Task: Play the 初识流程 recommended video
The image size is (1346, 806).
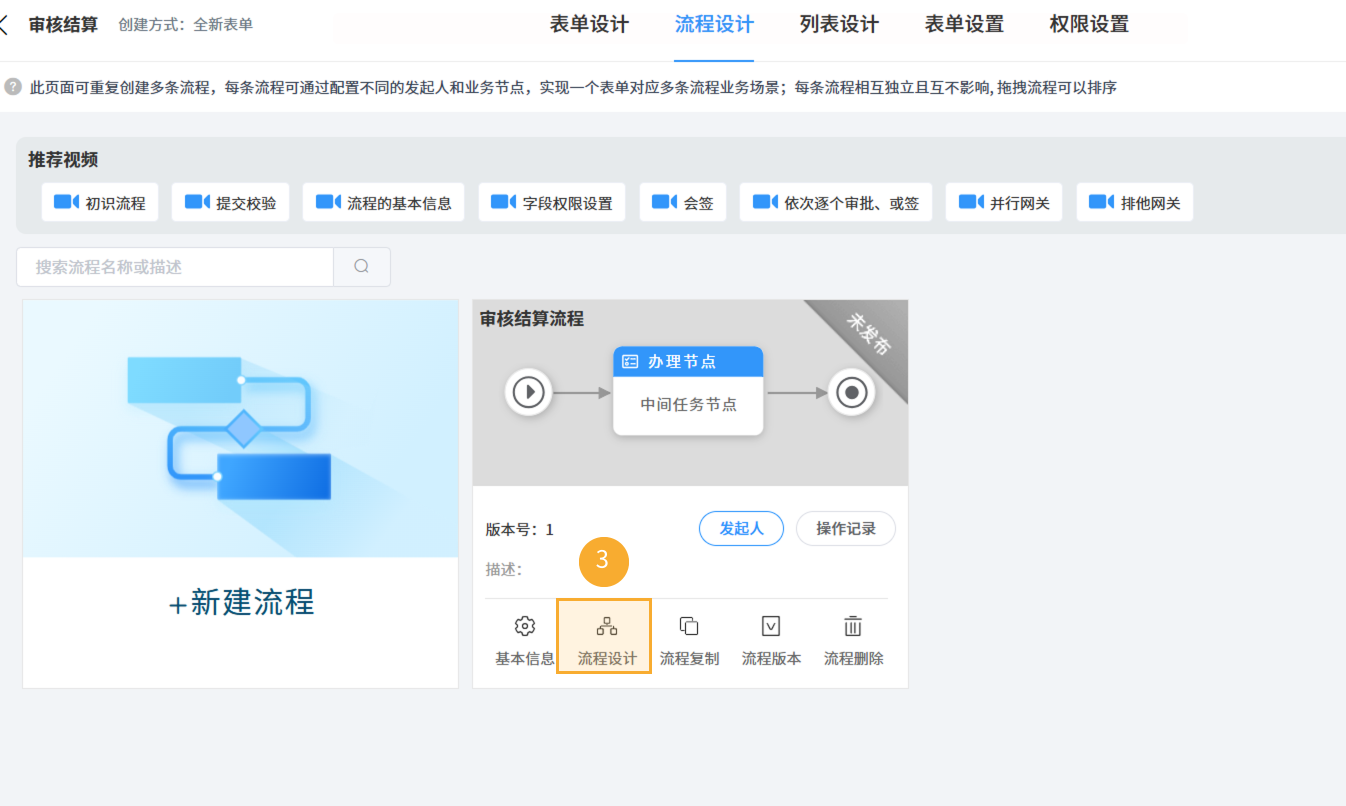Action: coord(100,203)
